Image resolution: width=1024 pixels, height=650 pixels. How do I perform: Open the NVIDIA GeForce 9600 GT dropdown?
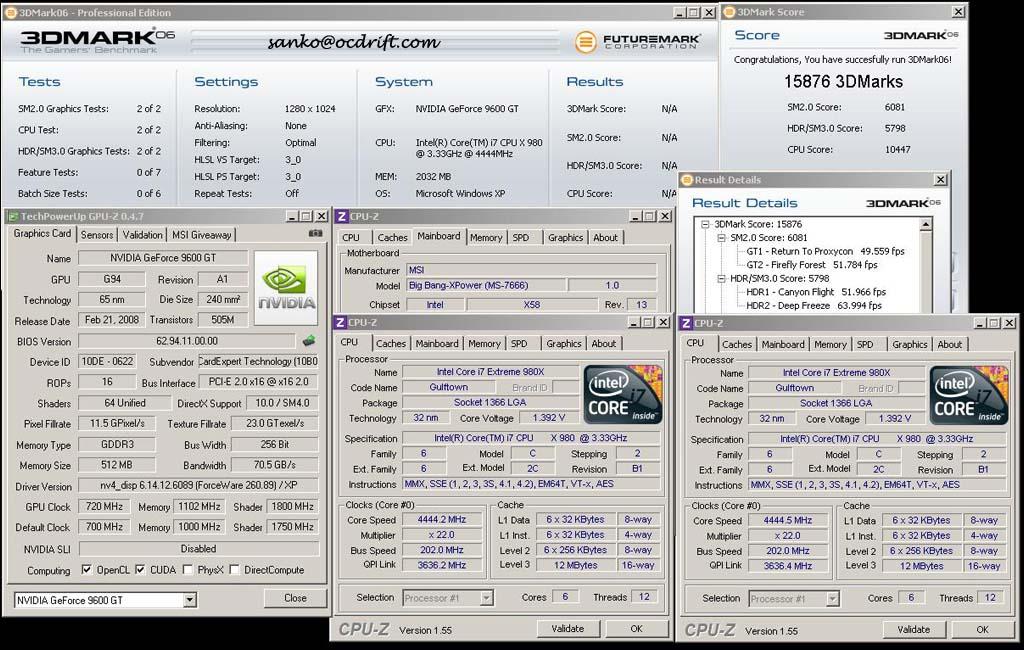[189, 600]
